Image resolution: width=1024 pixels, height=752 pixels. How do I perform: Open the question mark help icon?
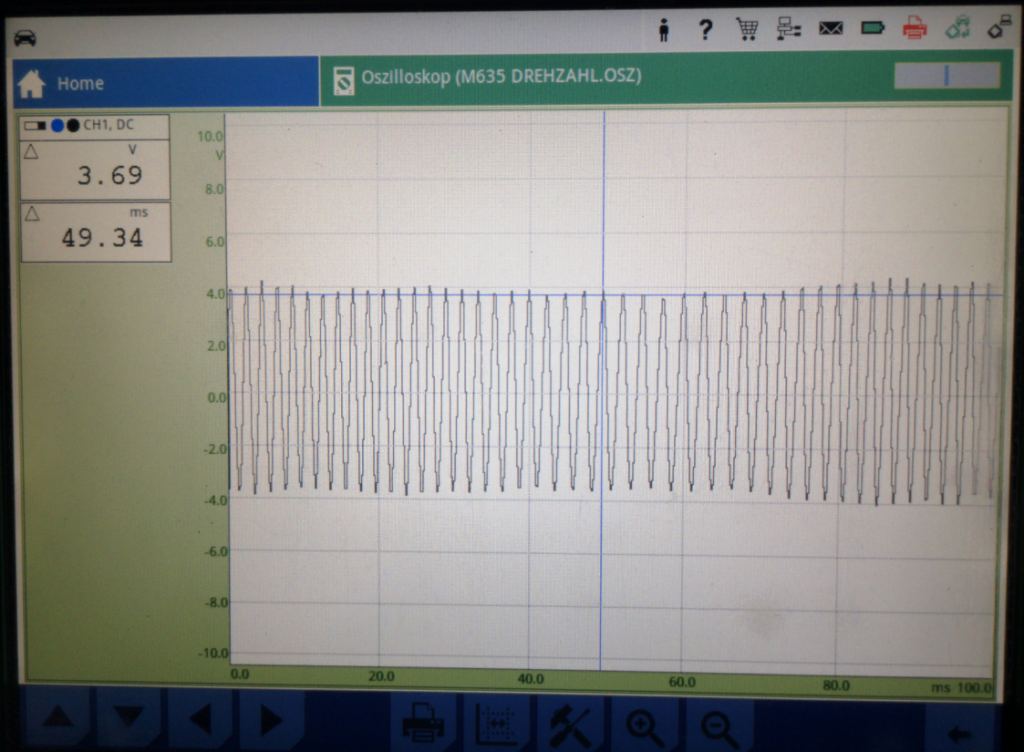[x=705, y=30]
